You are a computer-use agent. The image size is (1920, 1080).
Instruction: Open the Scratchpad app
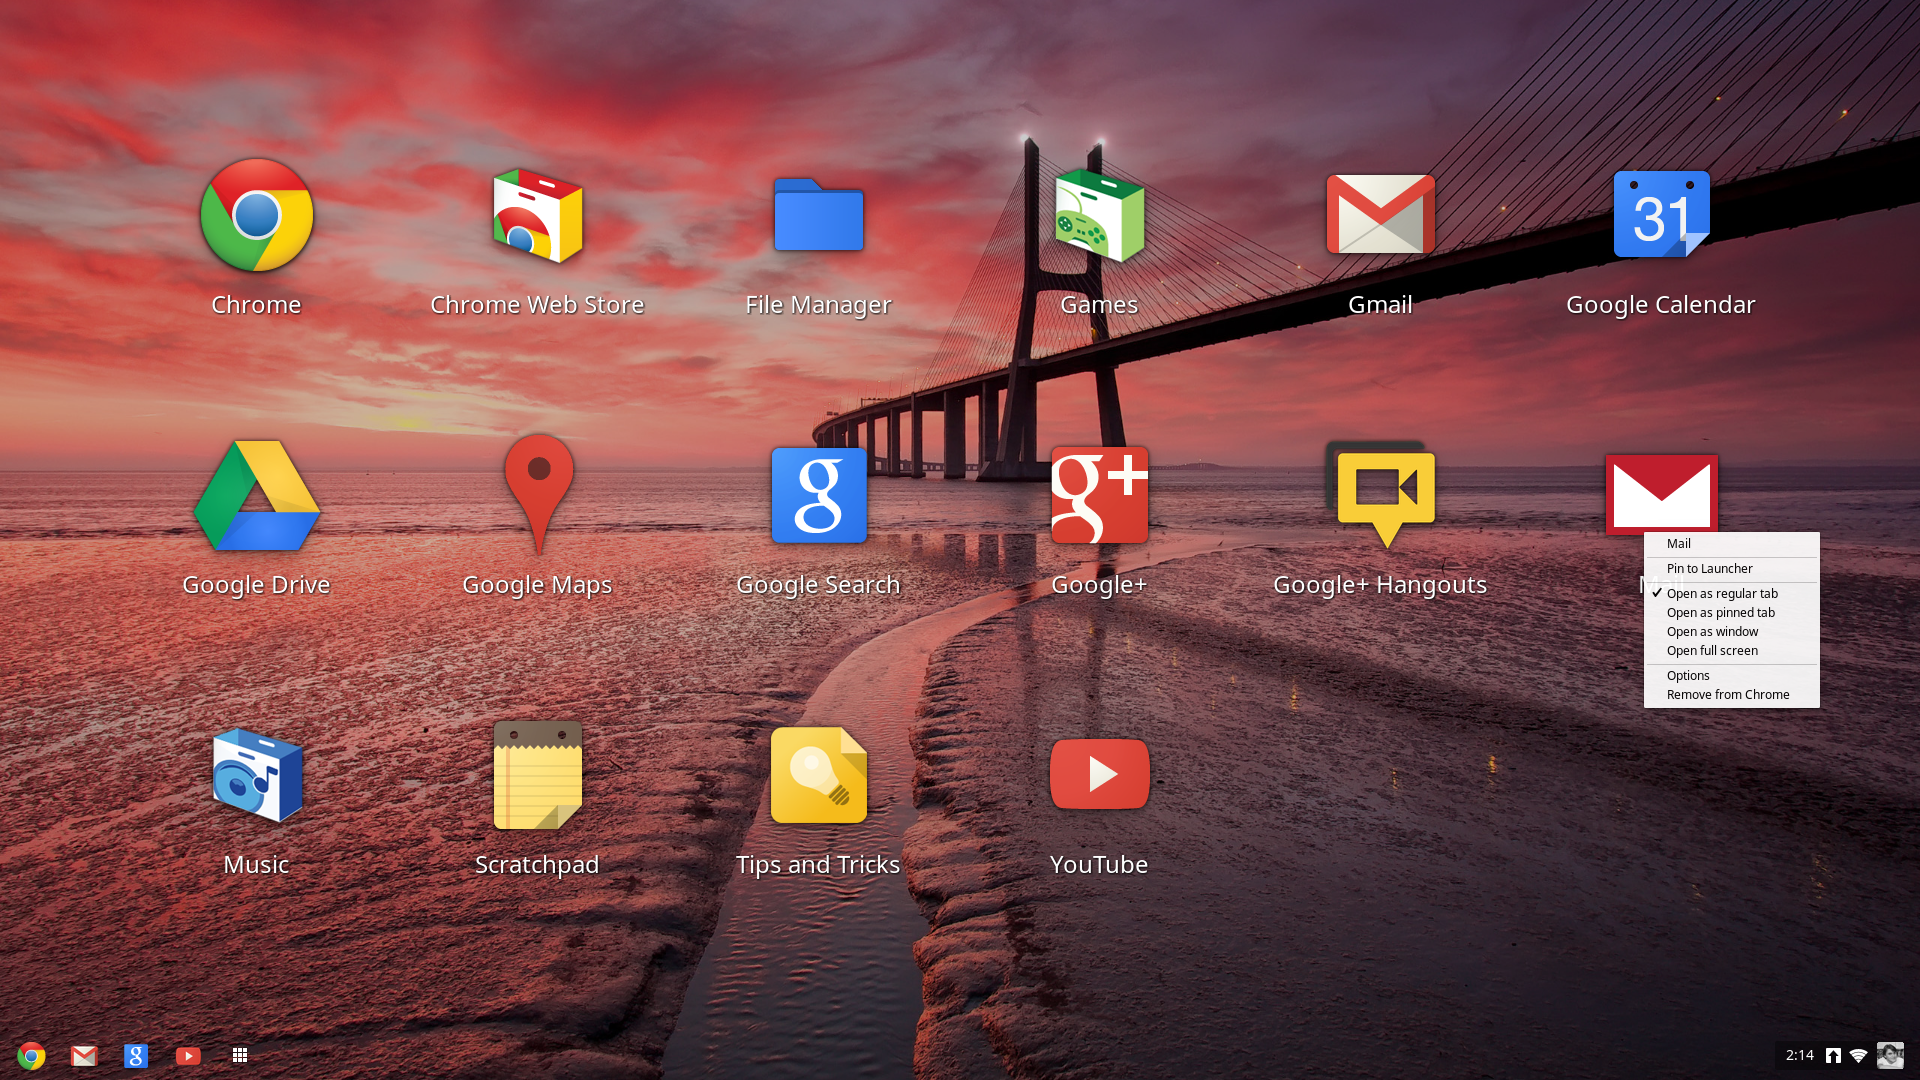coord(537,777)
